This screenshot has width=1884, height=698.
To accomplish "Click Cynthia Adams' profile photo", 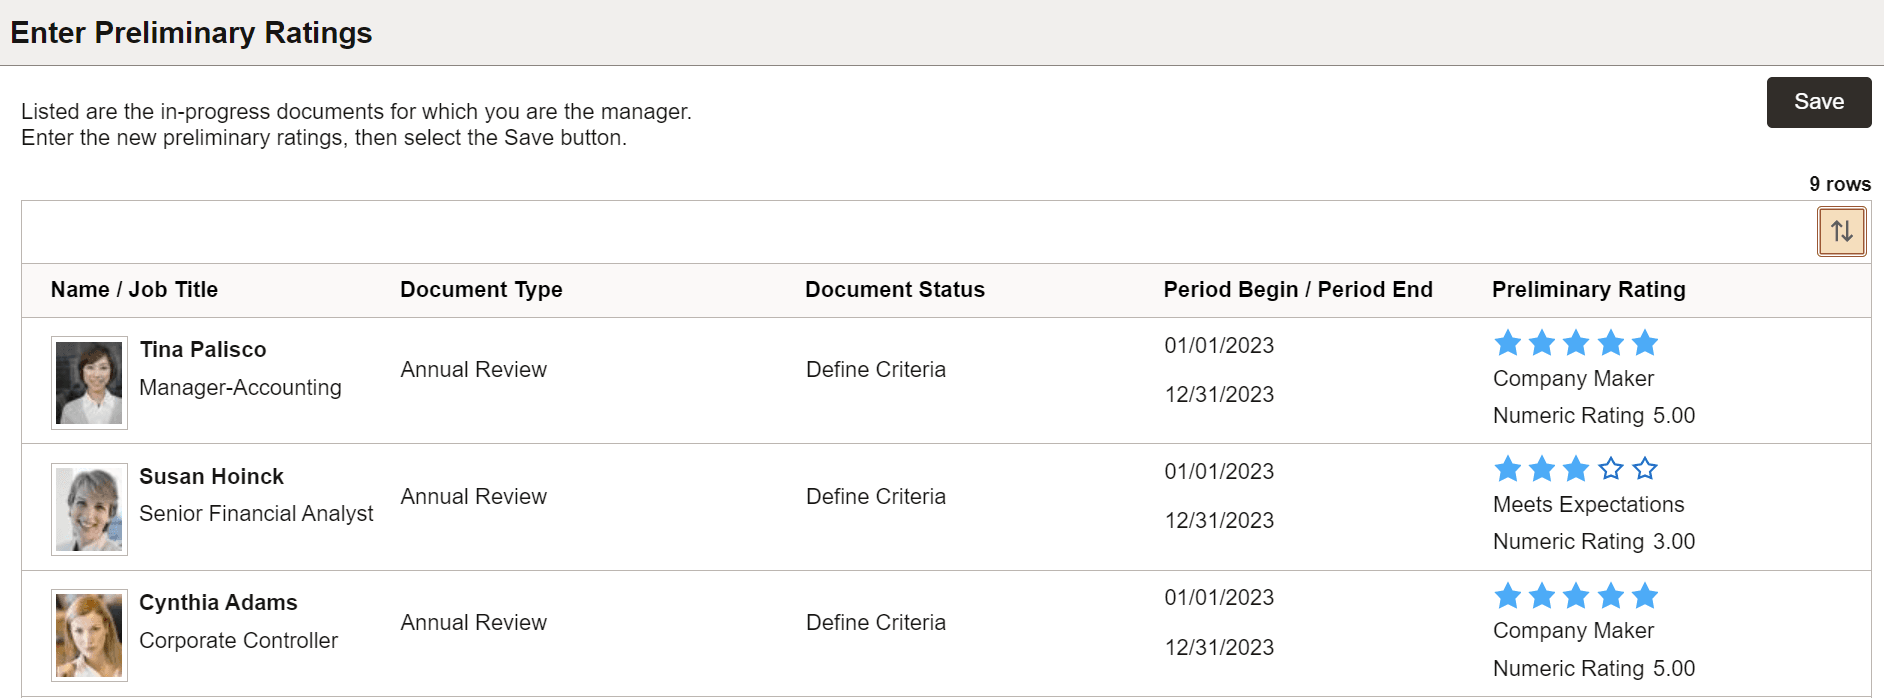I will pos(89,635).
